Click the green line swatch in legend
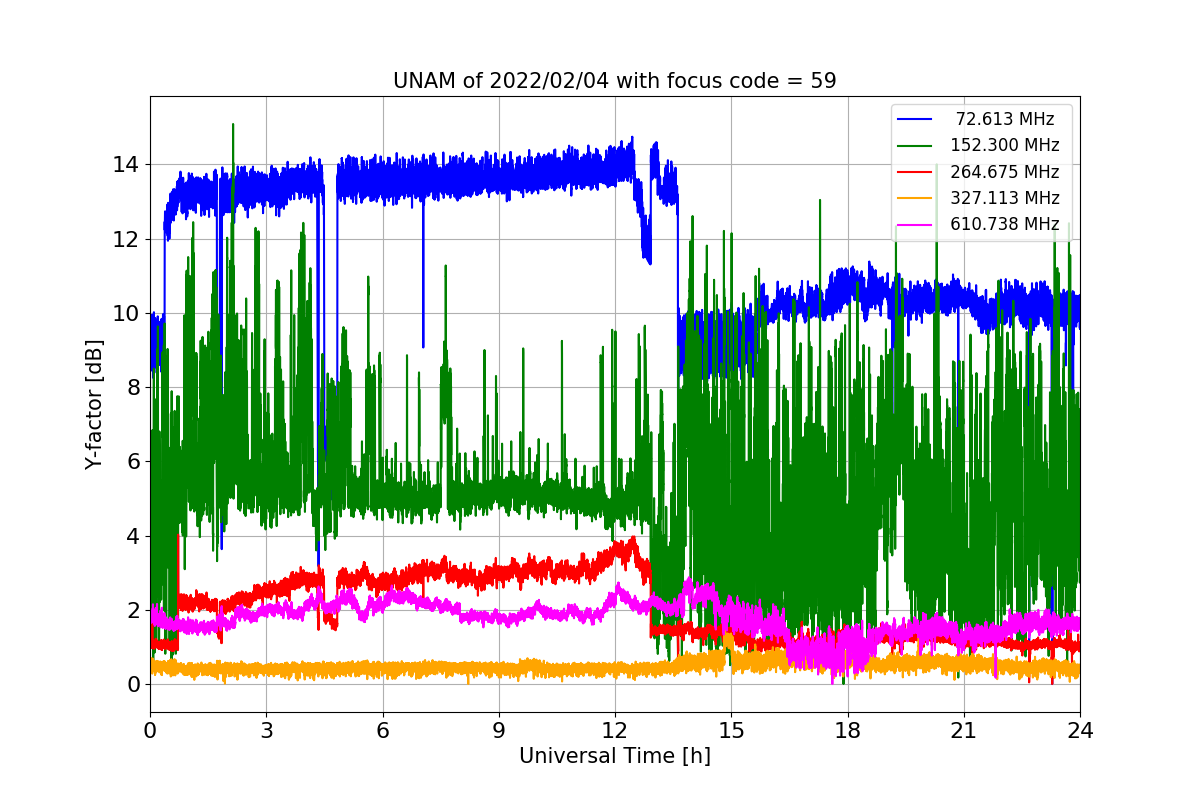Viewport: 1200px width, 800px height. point(916,145)
